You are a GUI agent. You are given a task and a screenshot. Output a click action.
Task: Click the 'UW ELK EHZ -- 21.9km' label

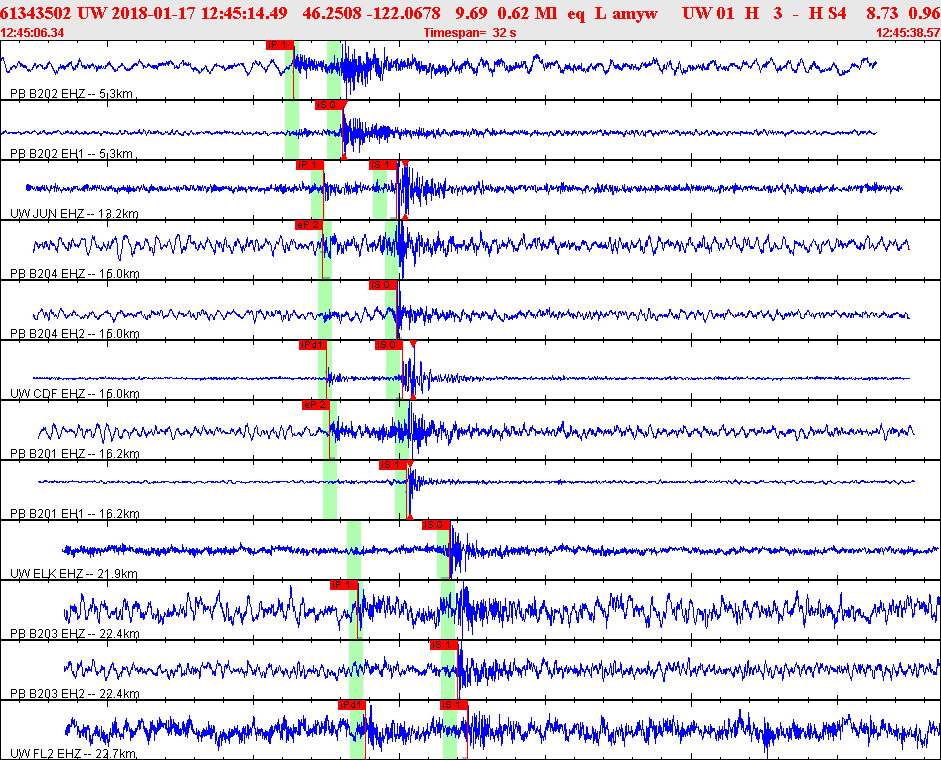pyautogui.click(x=74, y=574)
